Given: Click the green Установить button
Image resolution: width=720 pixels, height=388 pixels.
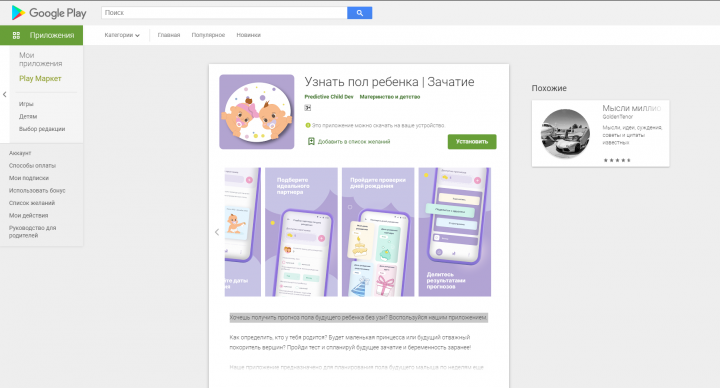Looking at the screenshot, I should click(472, 141).
